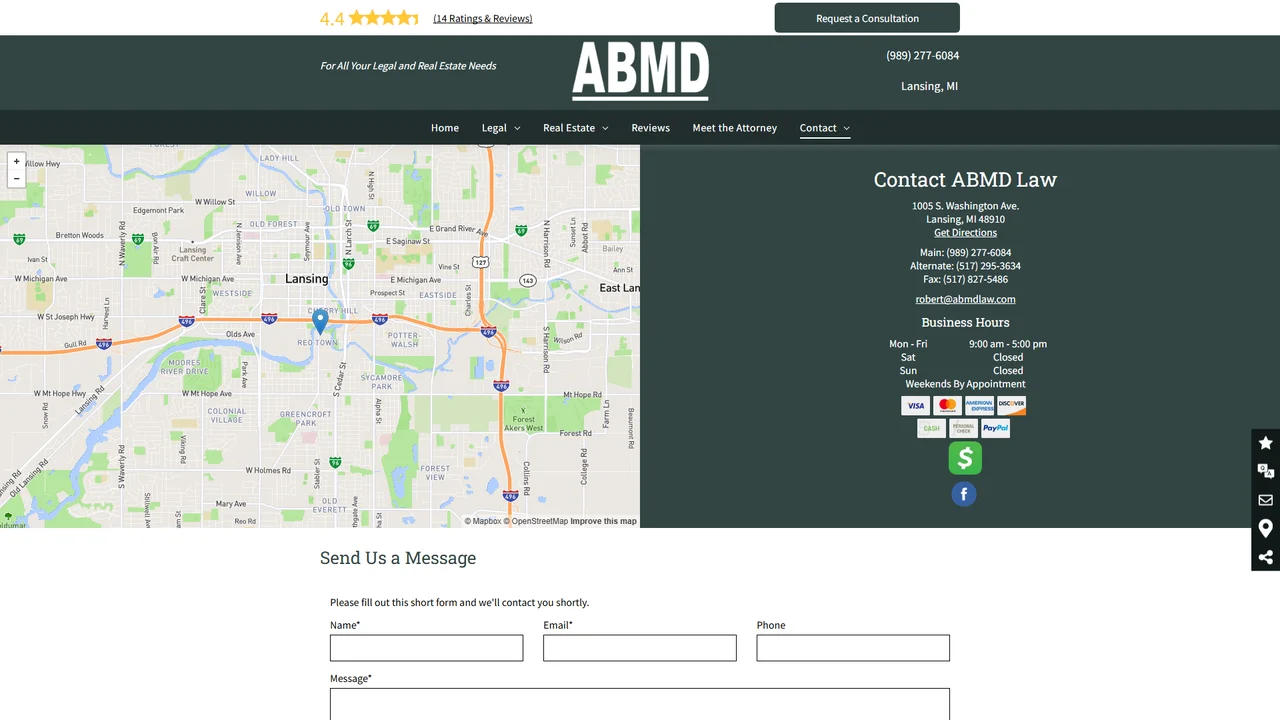Screen dimensions: 1280x720
Task: Expand the Real Estate dropdown menu
Action: (x=576, y=128)
